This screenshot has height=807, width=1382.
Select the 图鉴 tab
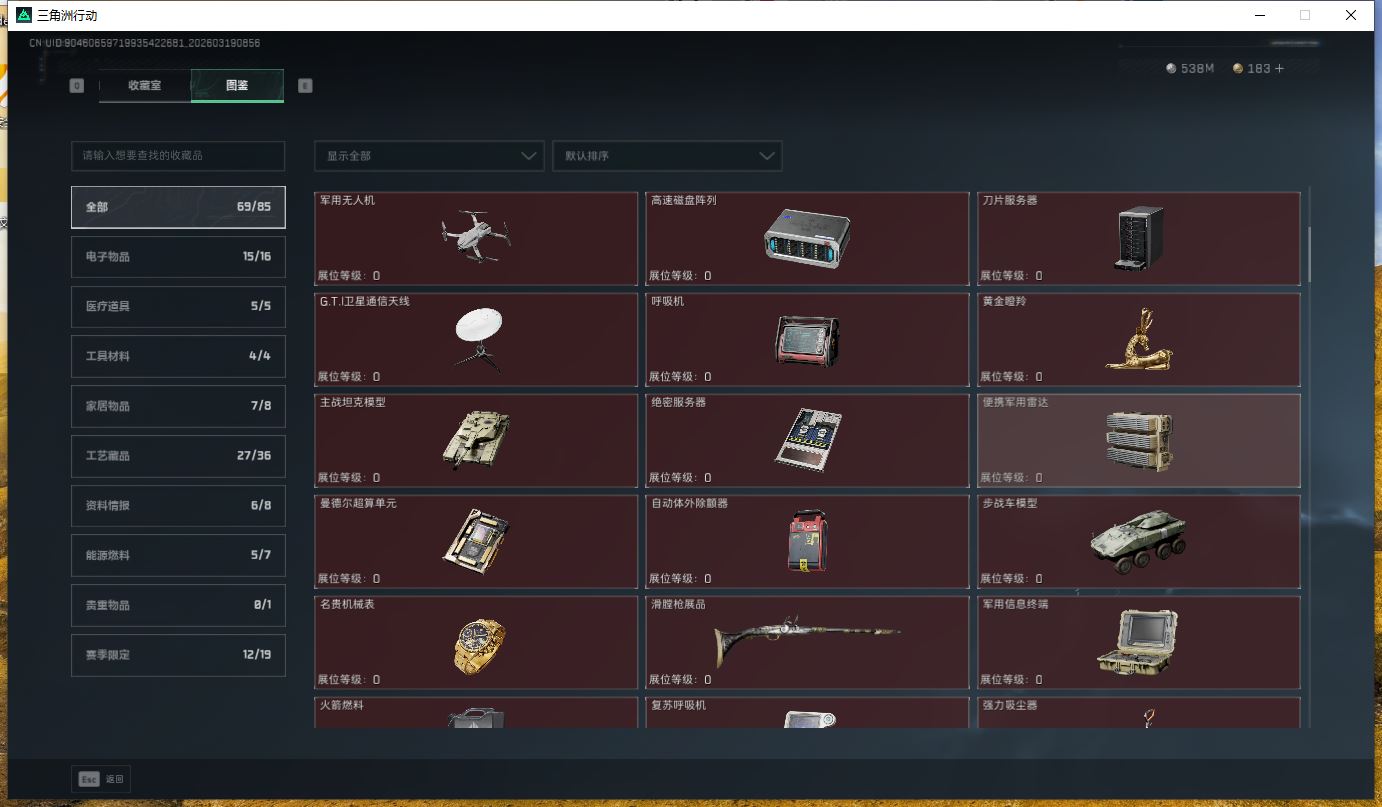[x=237, y=86]
